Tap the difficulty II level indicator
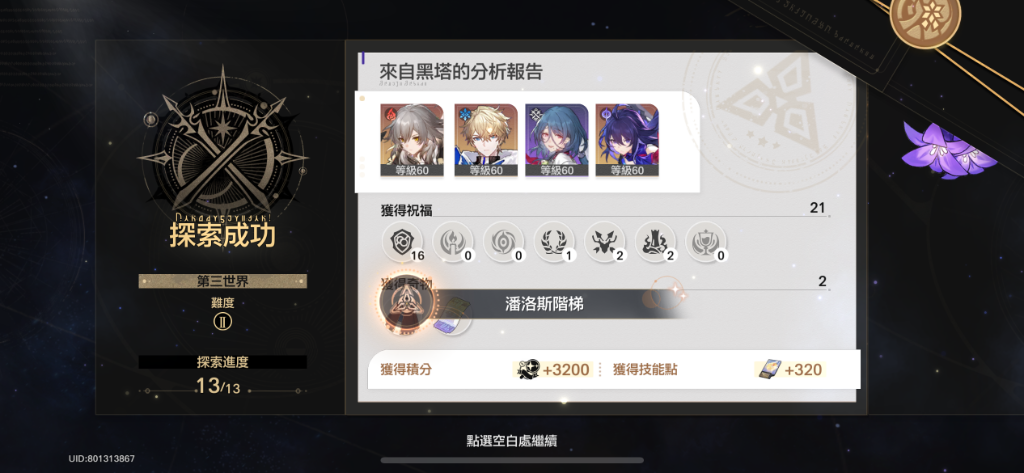The height and width of the screenshot is (473, 1024). pyautogui.click(x=223, y=321)
